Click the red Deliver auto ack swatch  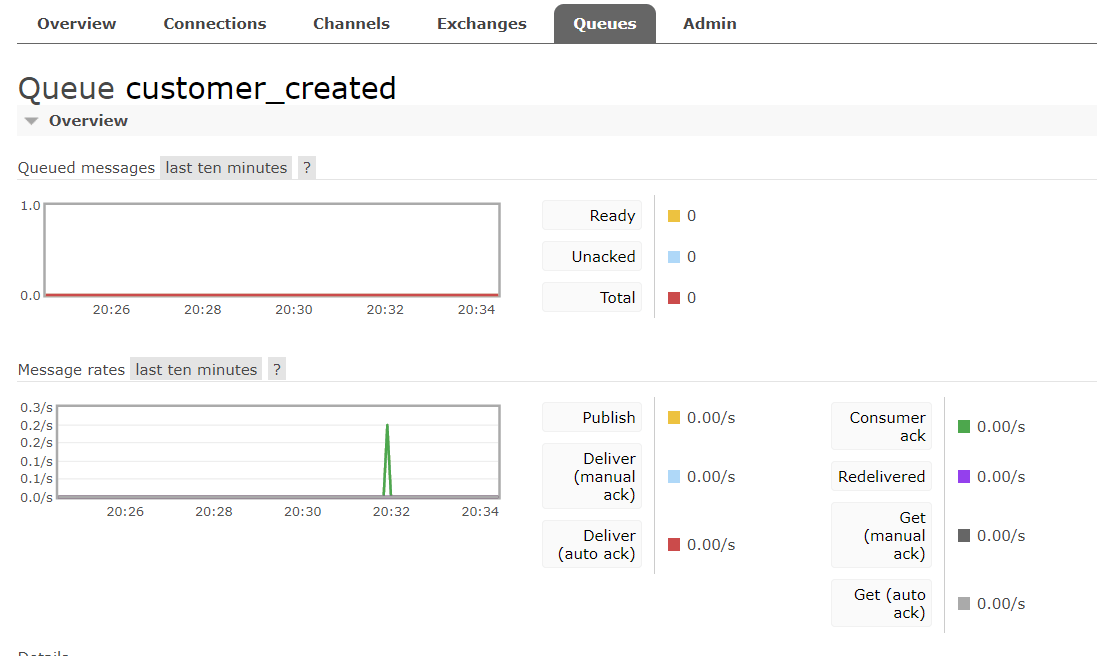(674, 545)
